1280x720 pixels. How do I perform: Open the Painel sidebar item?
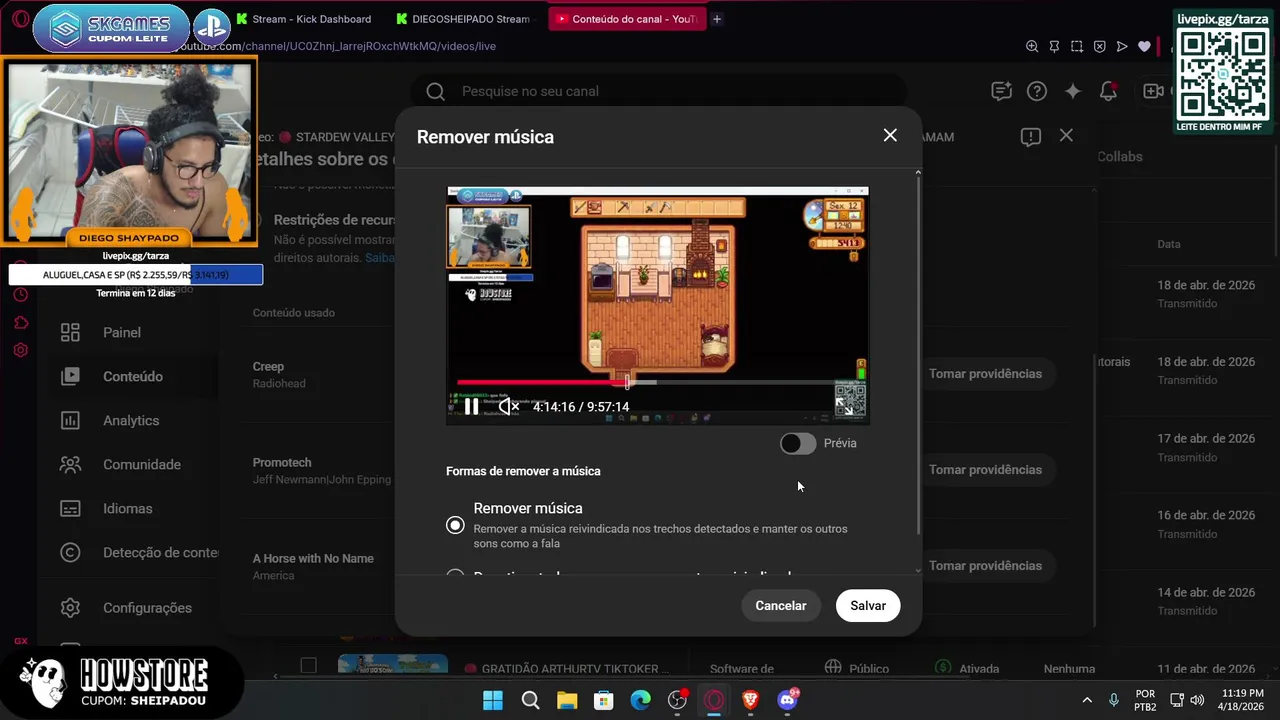coord(122,332)
